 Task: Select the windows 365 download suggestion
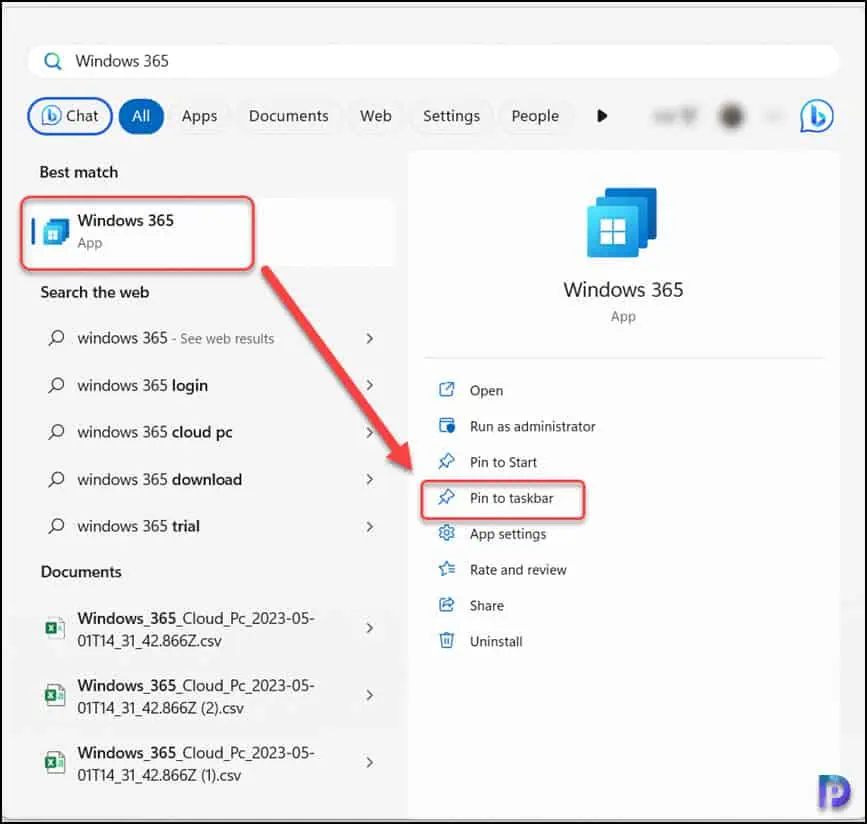tap(211, 479)
